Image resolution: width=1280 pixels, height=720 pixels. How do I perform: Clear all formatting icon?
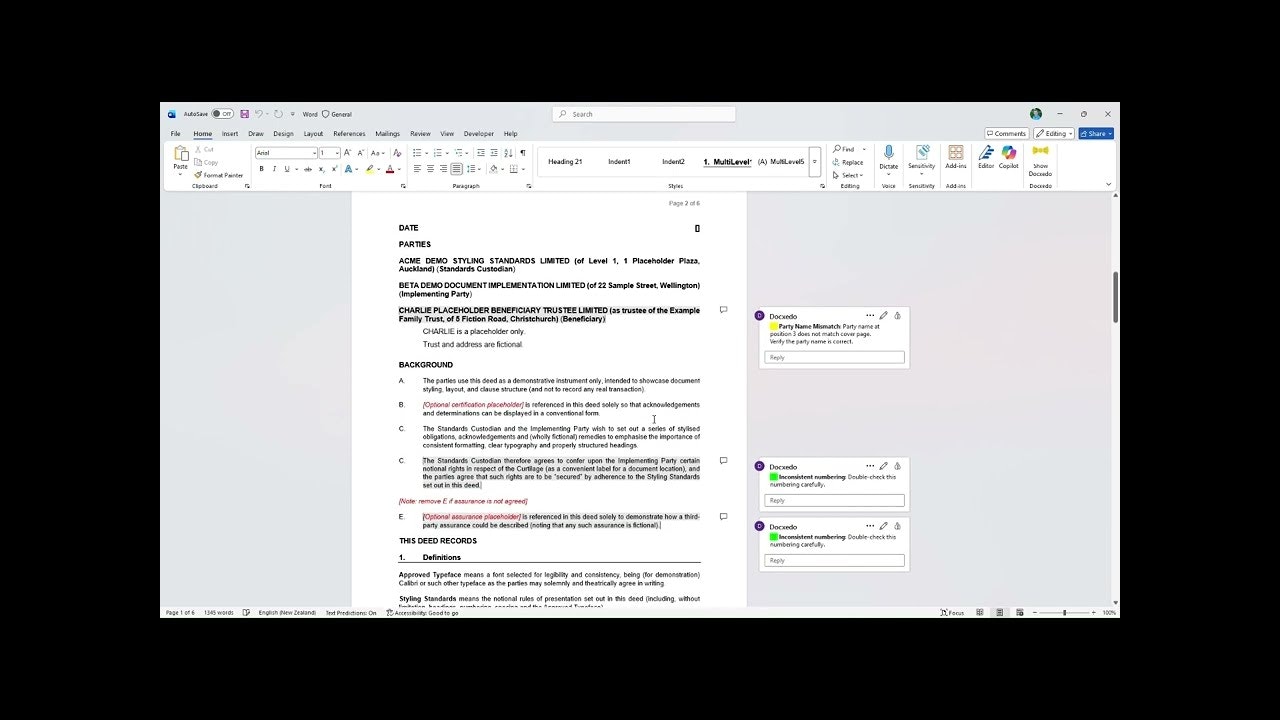[x=397, y=153]
